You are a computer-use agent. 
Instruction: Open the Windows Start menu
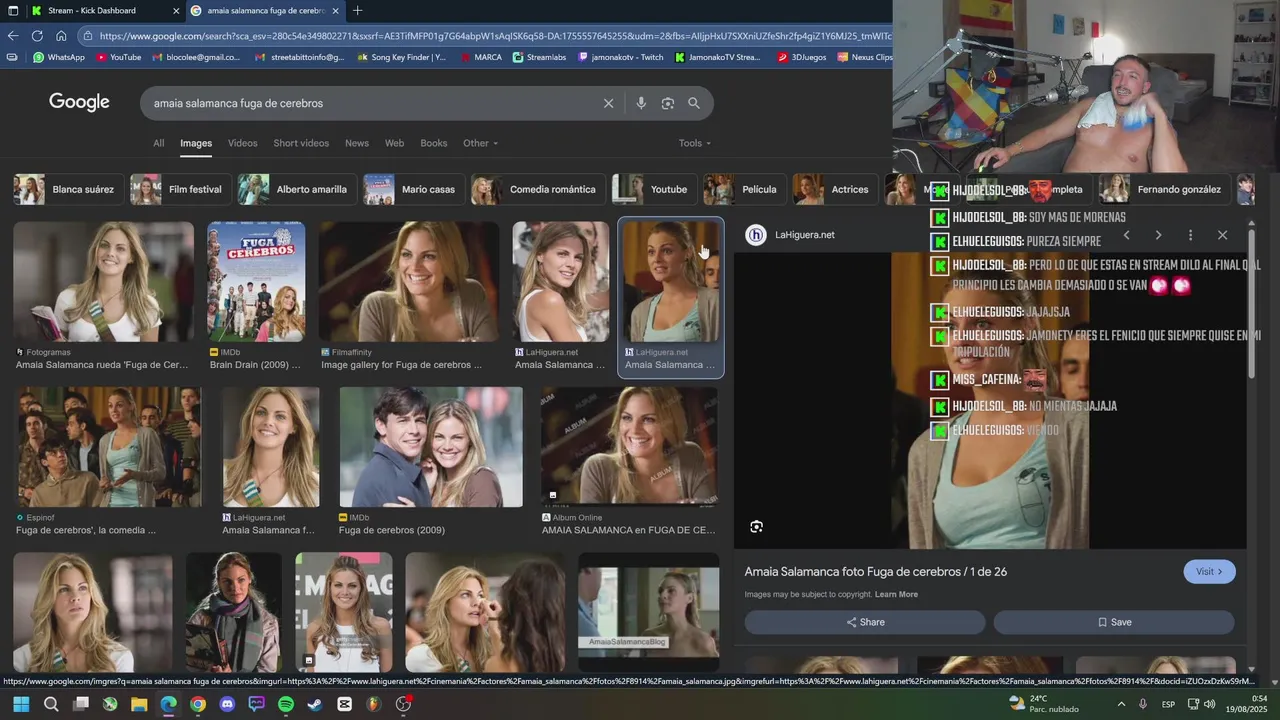point(21,704)
